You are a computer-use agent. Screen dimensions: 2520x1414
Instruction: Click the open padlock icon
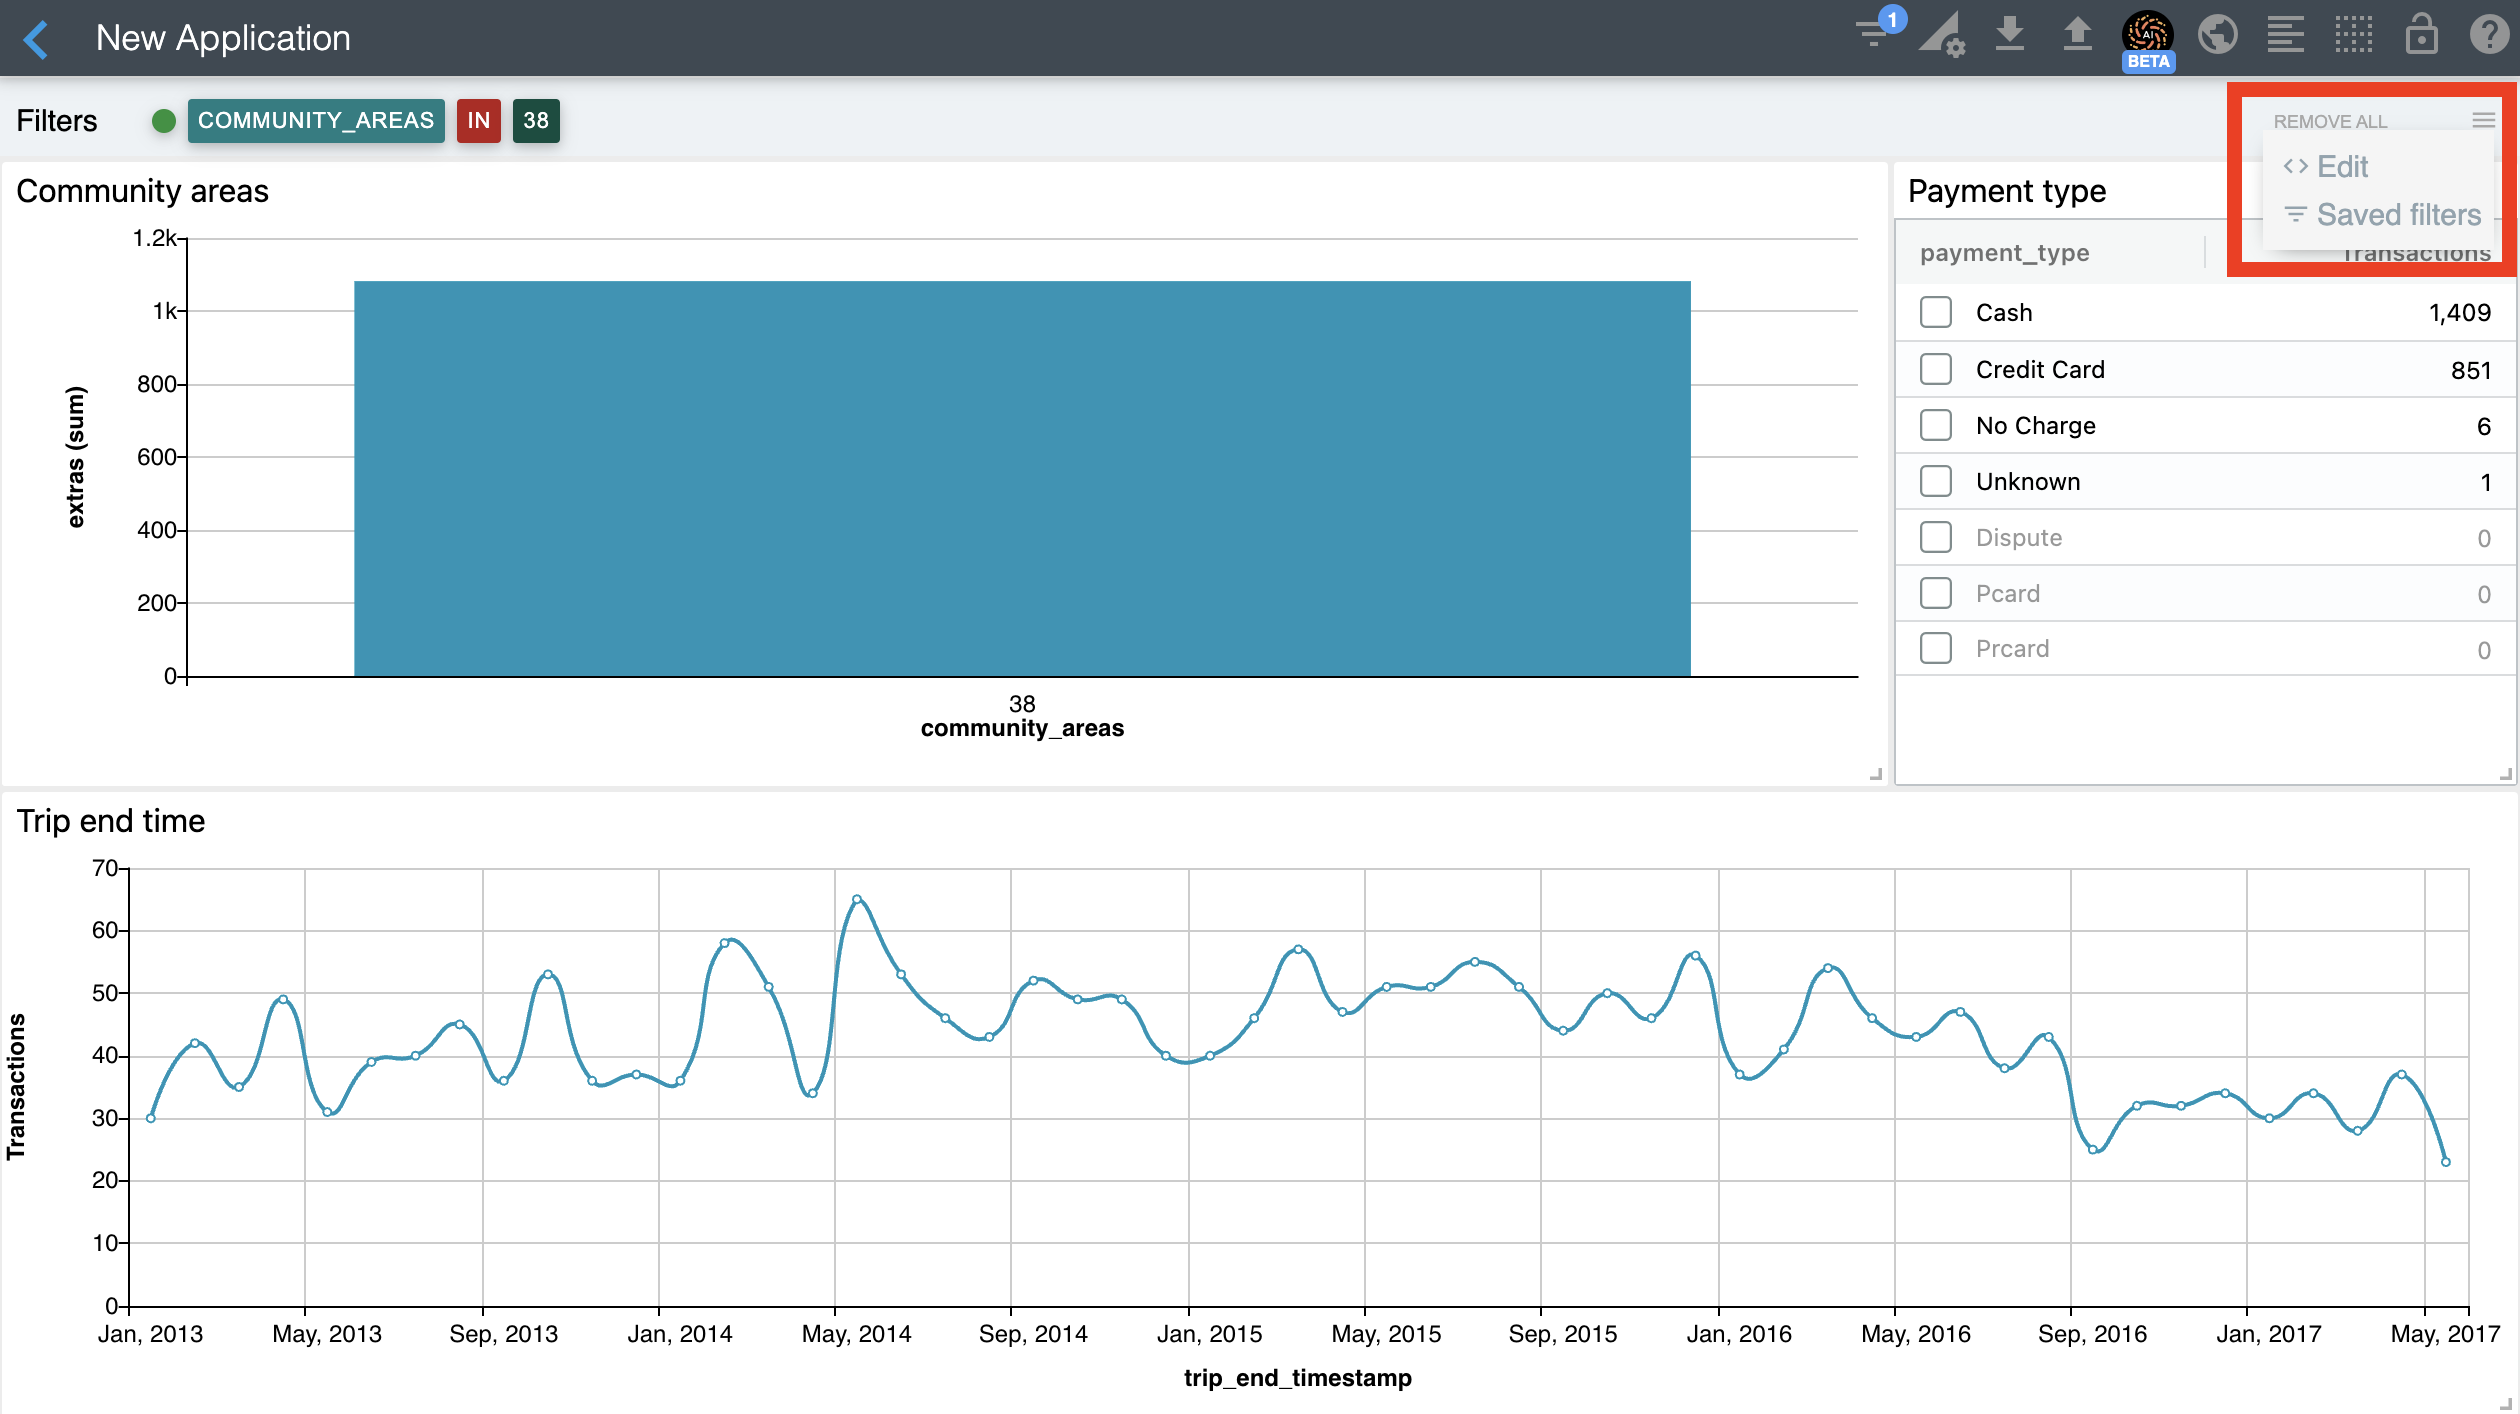[2421, 35]
